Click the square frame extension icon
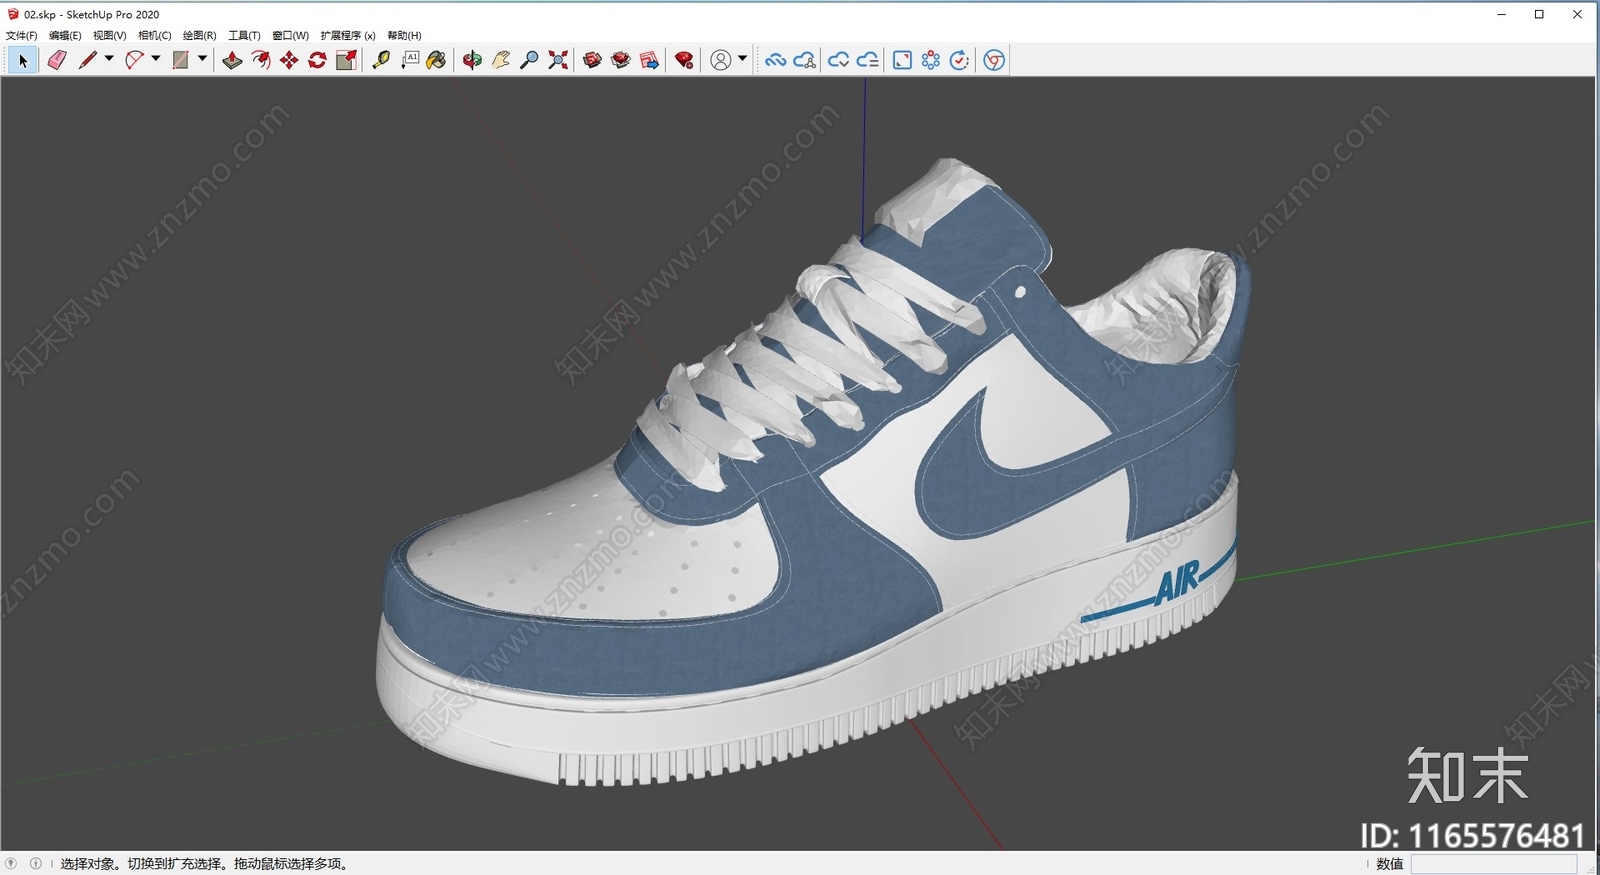This screenshot has width=1600, height=875. pos(902,61)
